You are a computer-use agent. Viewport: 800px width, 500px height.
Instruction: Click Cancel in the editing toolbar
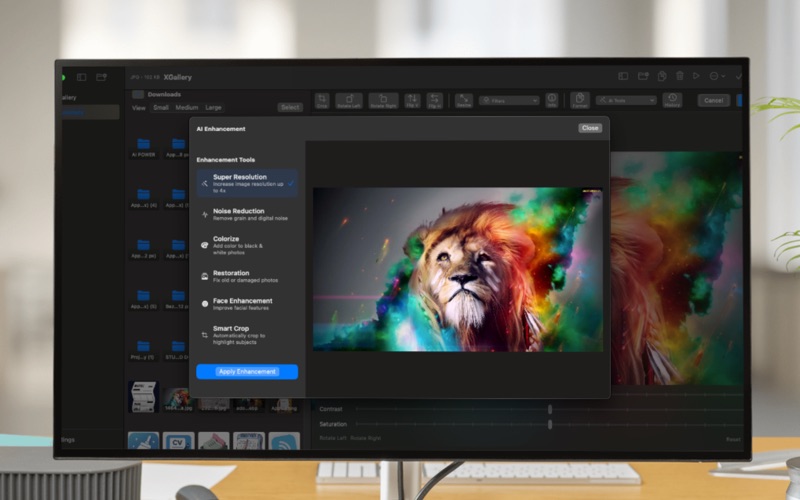[x=713, y=101]
